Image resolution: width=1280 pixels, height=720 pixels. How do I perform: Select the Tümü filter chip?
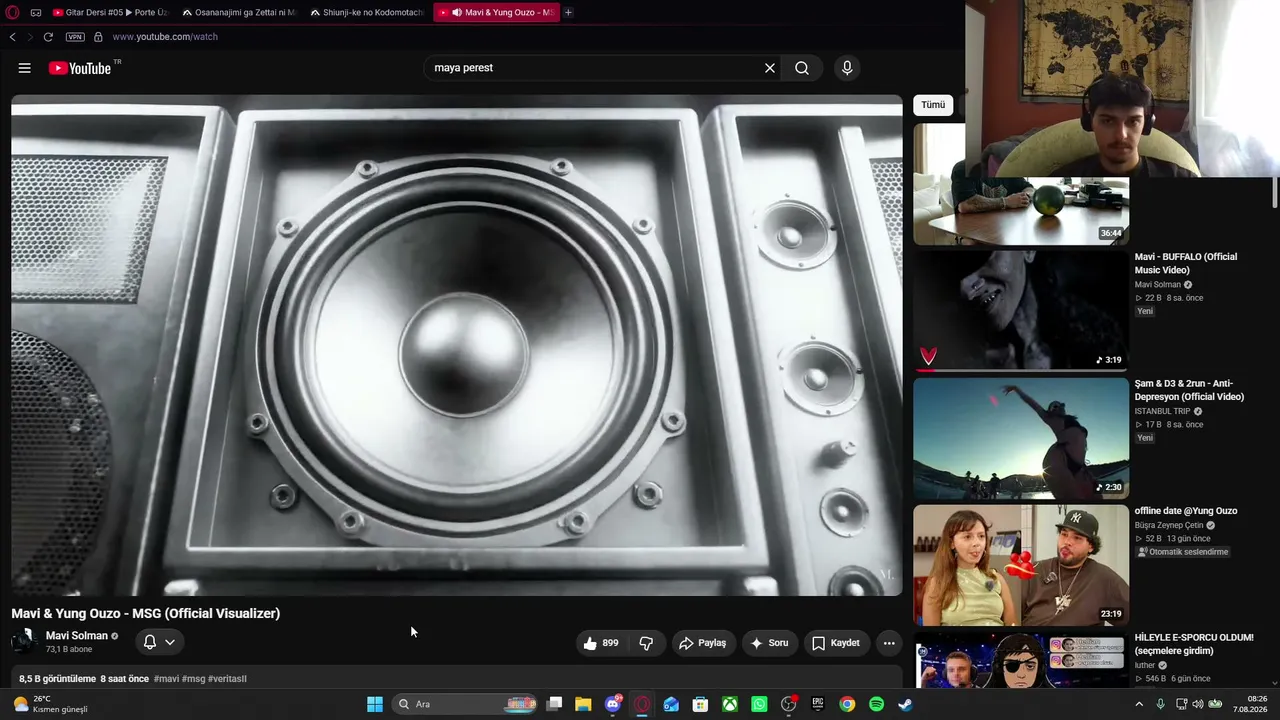pos(933,105)
